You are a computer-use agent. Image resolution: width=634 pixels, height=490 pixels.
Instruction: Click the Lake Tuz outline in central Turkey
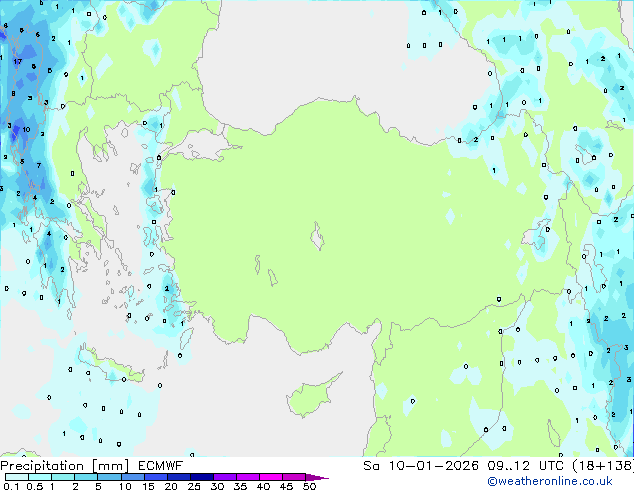coord(319,239)
